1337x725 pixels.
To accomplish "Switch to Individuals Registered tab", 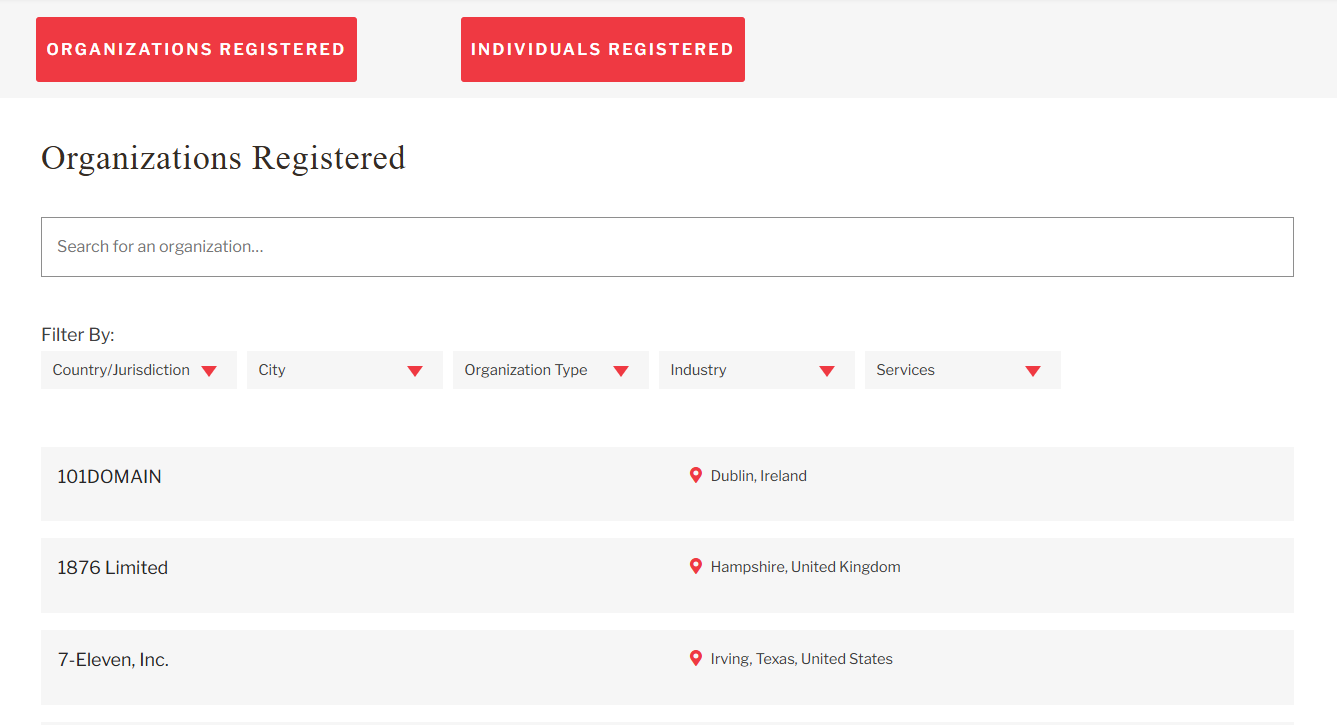I will [x=602, y=49].
